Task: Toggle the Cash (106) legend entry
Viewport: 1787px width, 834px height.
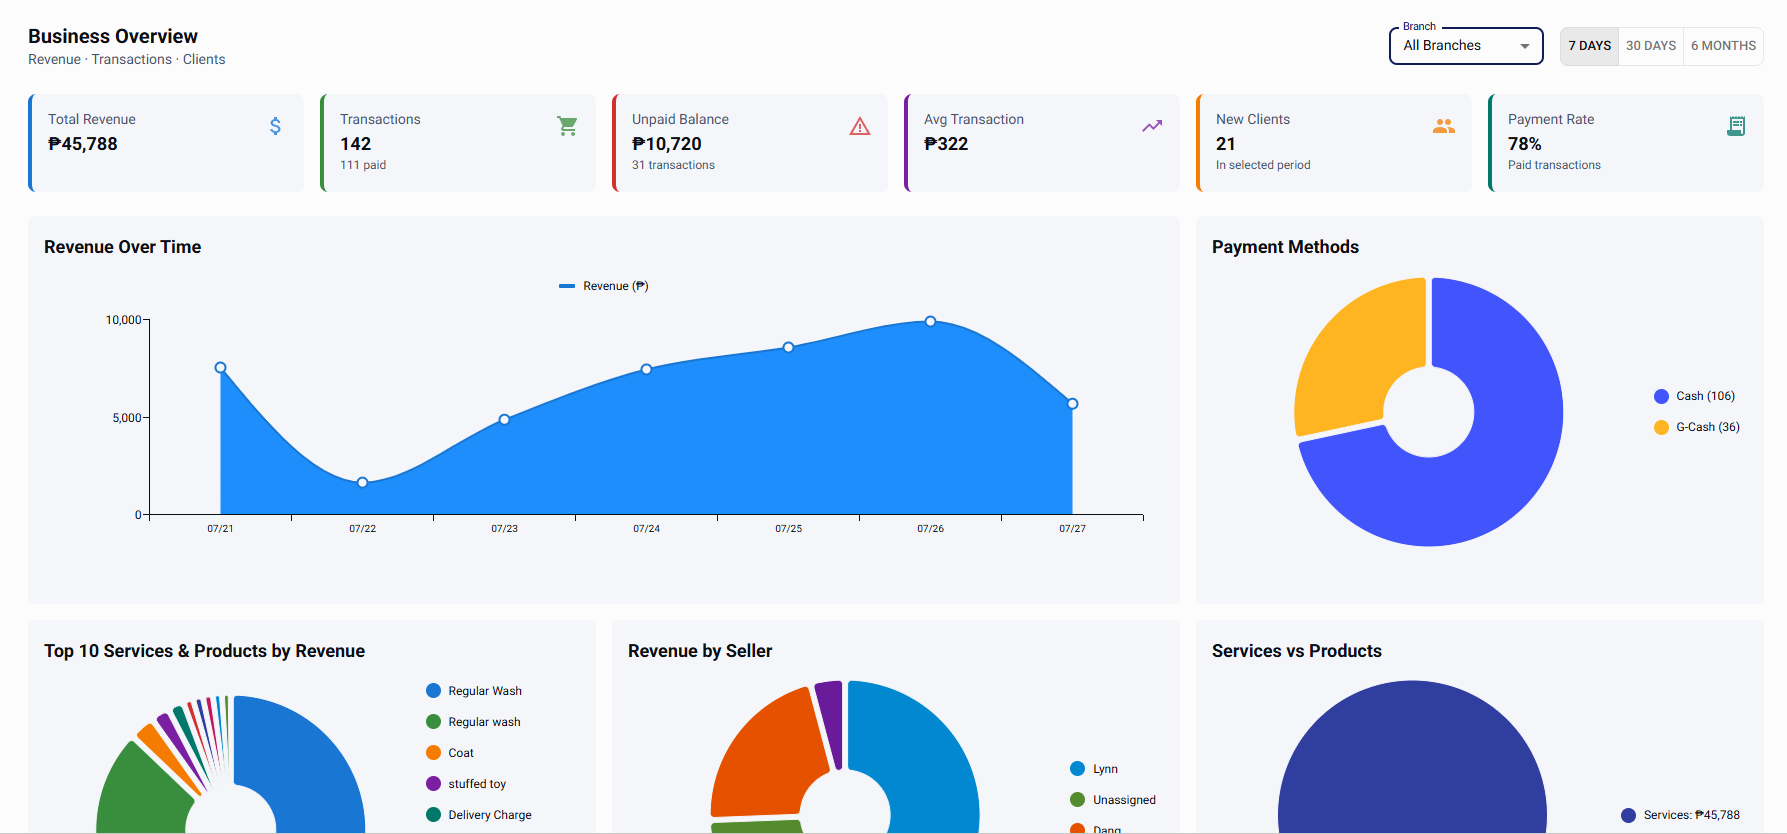Action: [1695, 396]
